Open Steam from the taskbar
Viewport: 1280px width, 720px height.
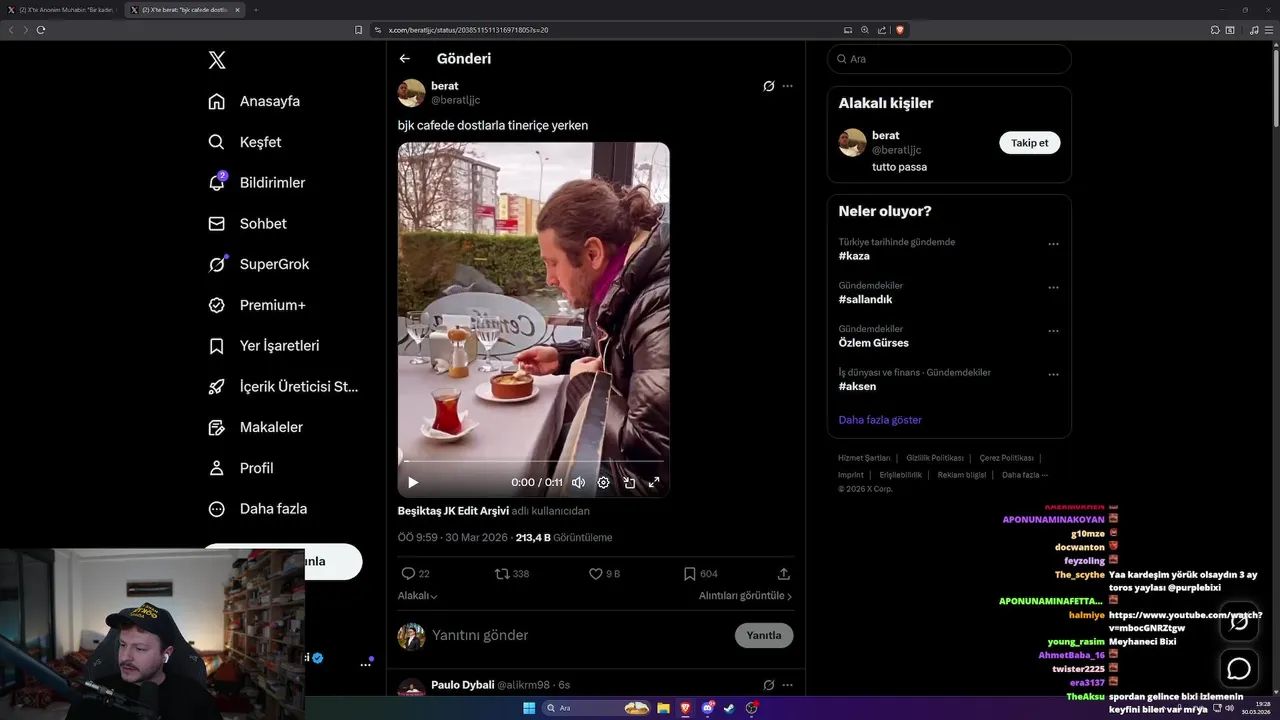729,708
